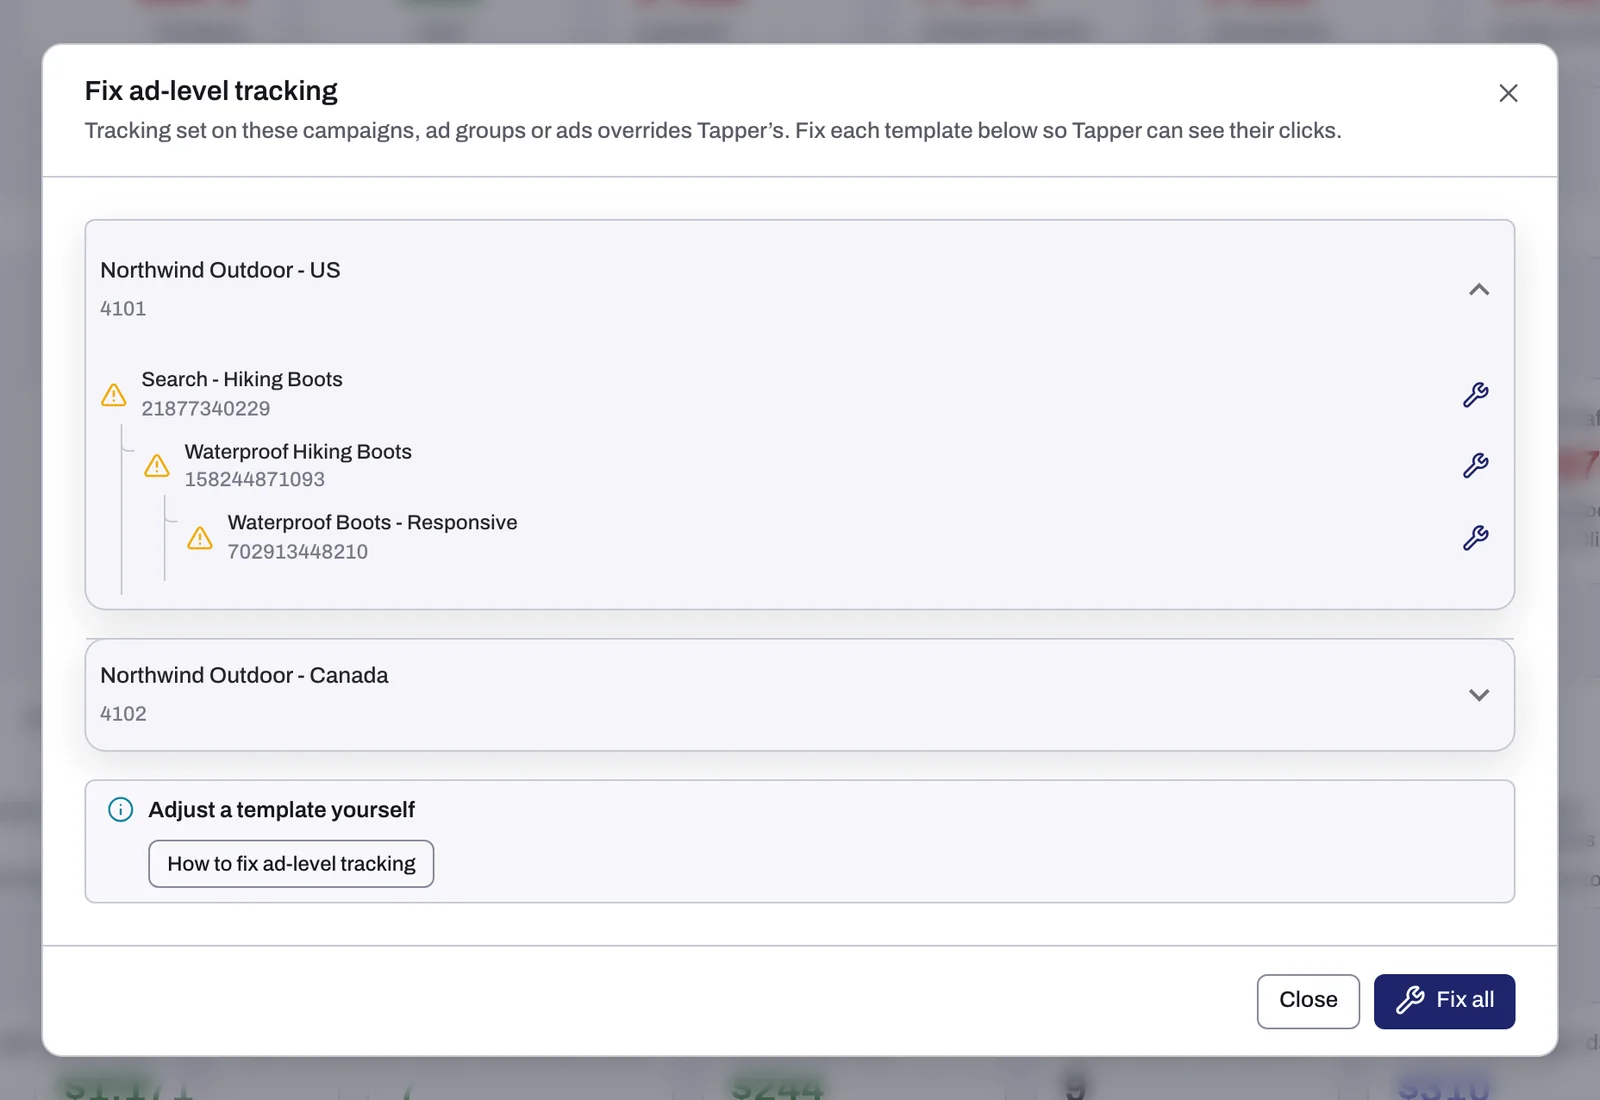Click account number 4101

123,309
